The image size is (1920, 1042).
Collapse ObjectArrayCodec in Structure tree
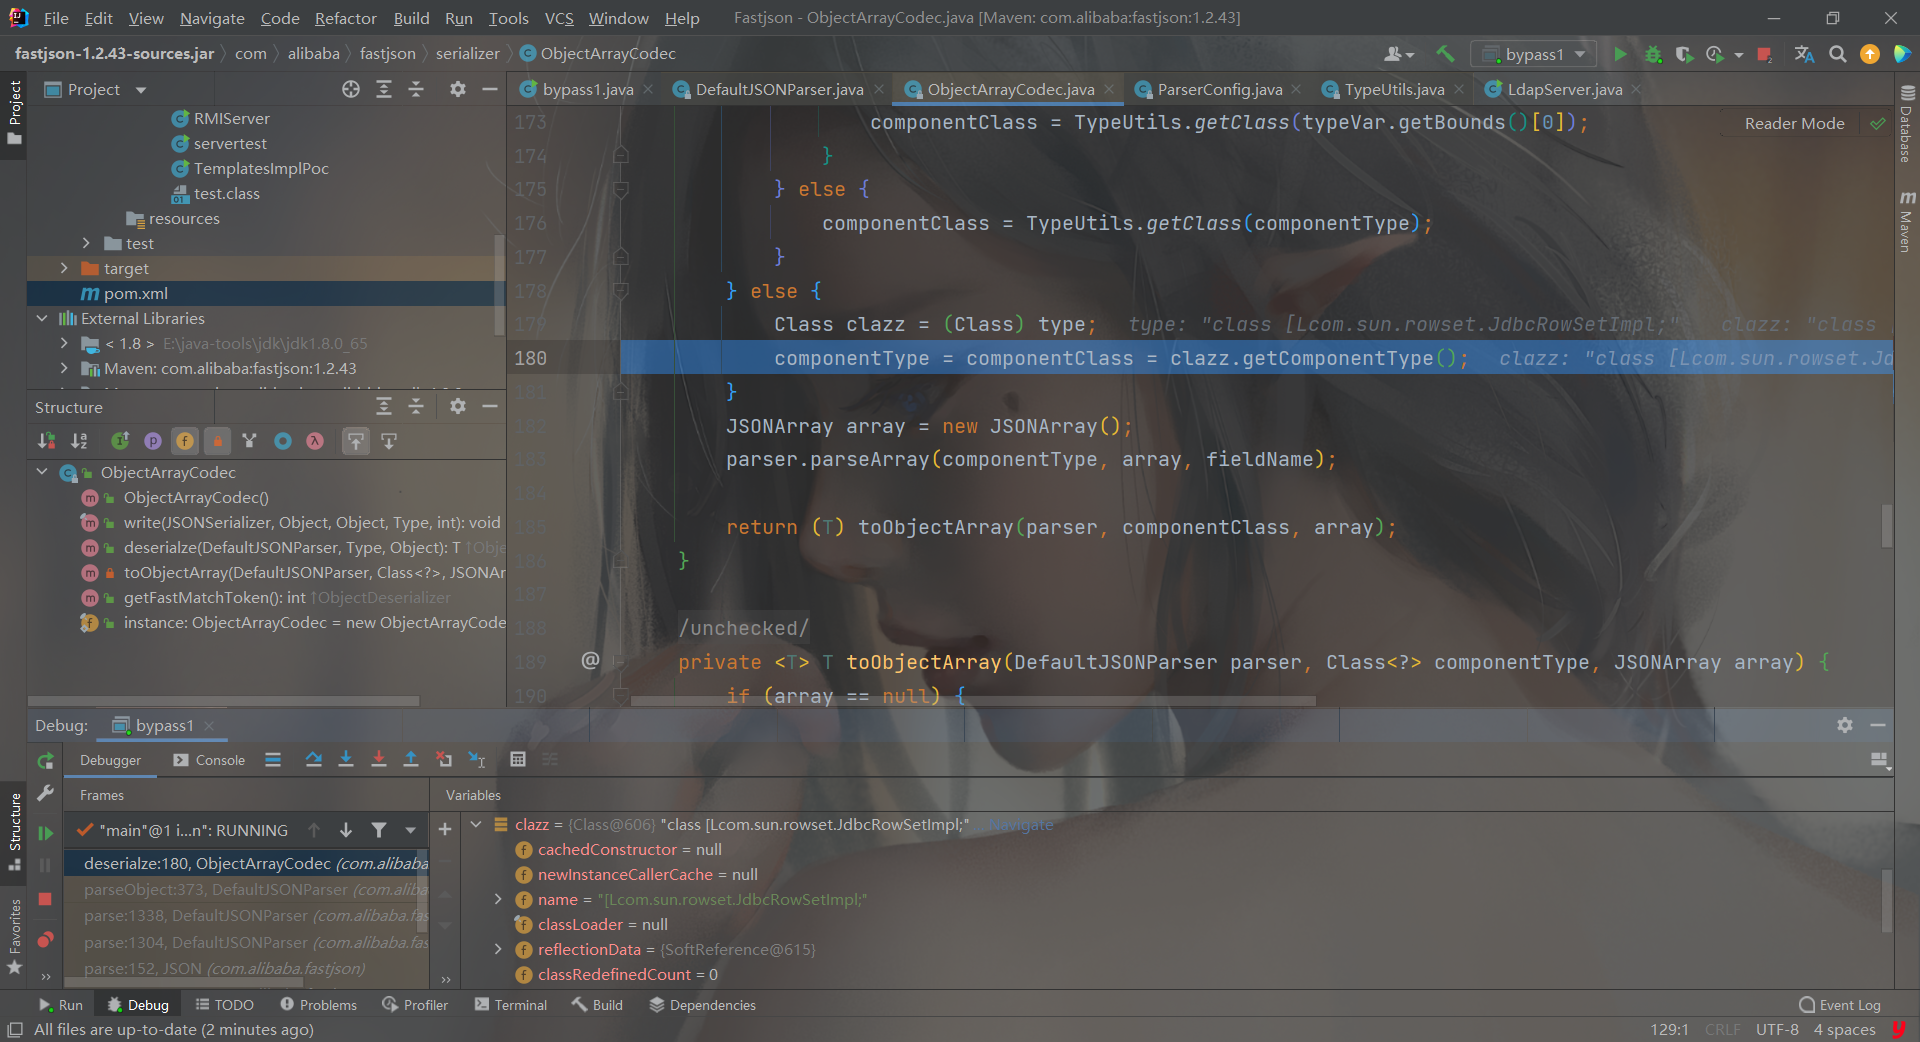click(x=42, y=472)
